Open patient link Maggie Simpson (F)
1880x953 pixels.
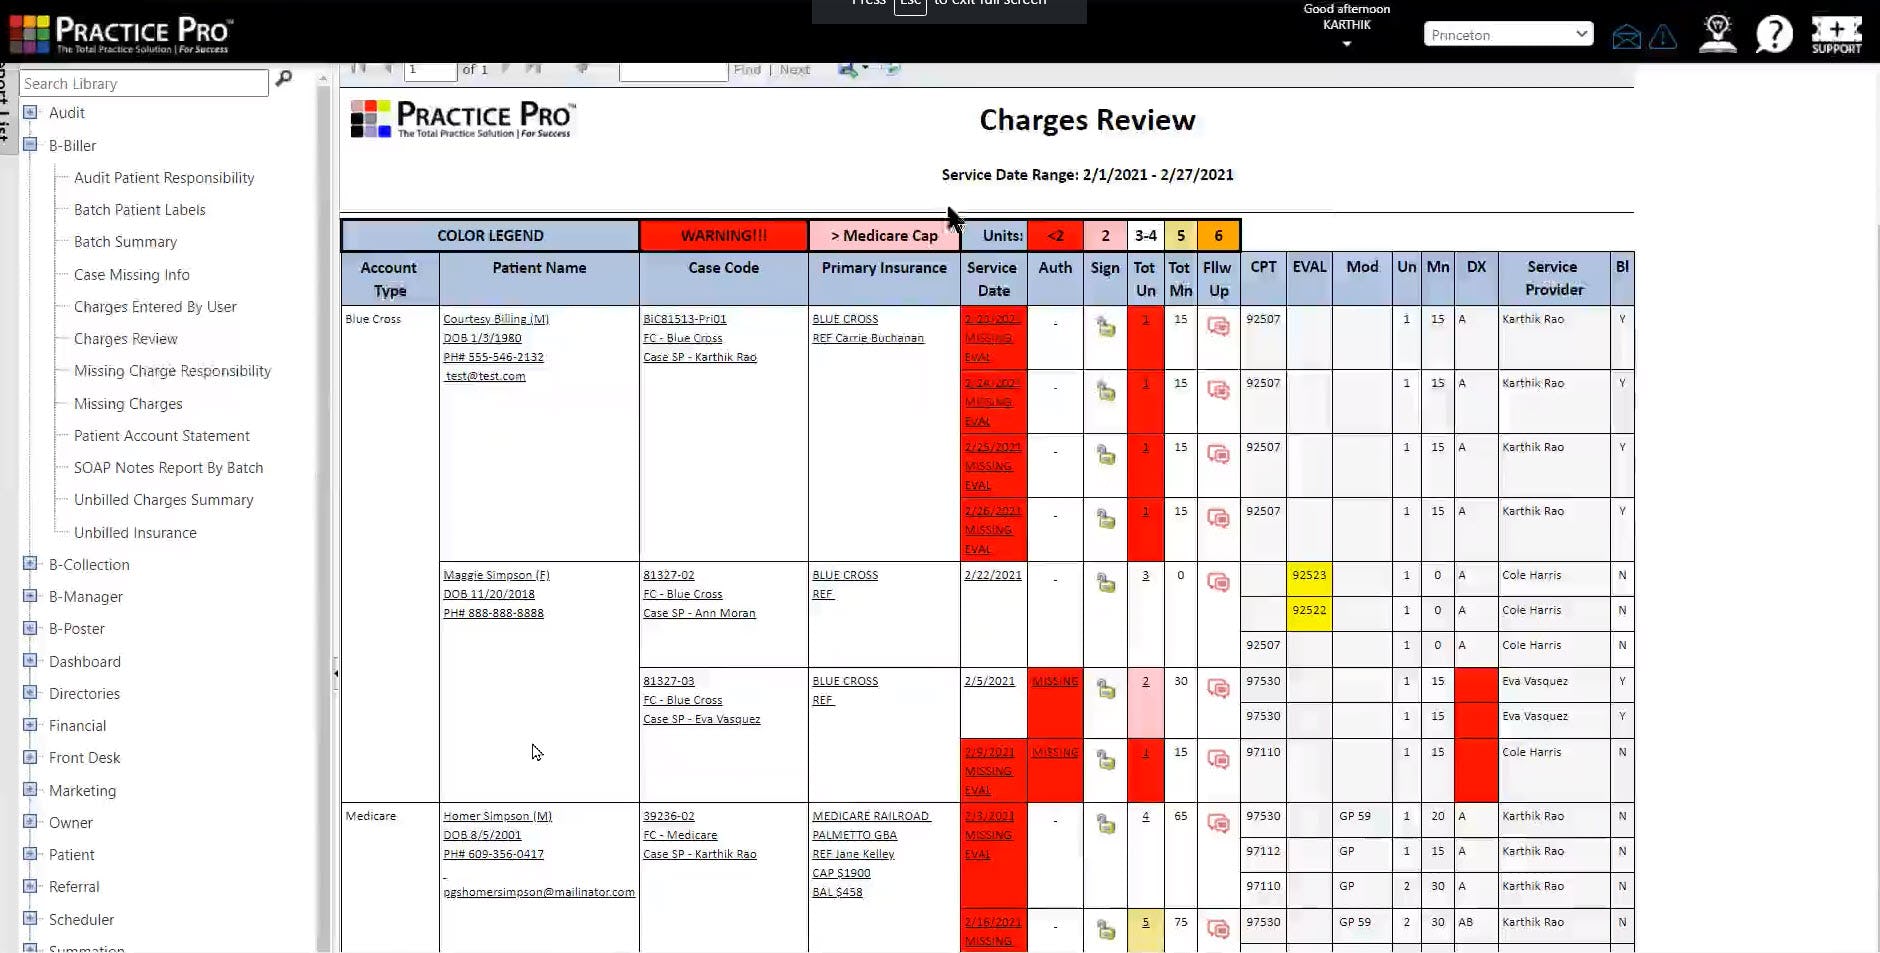(496, 575)
